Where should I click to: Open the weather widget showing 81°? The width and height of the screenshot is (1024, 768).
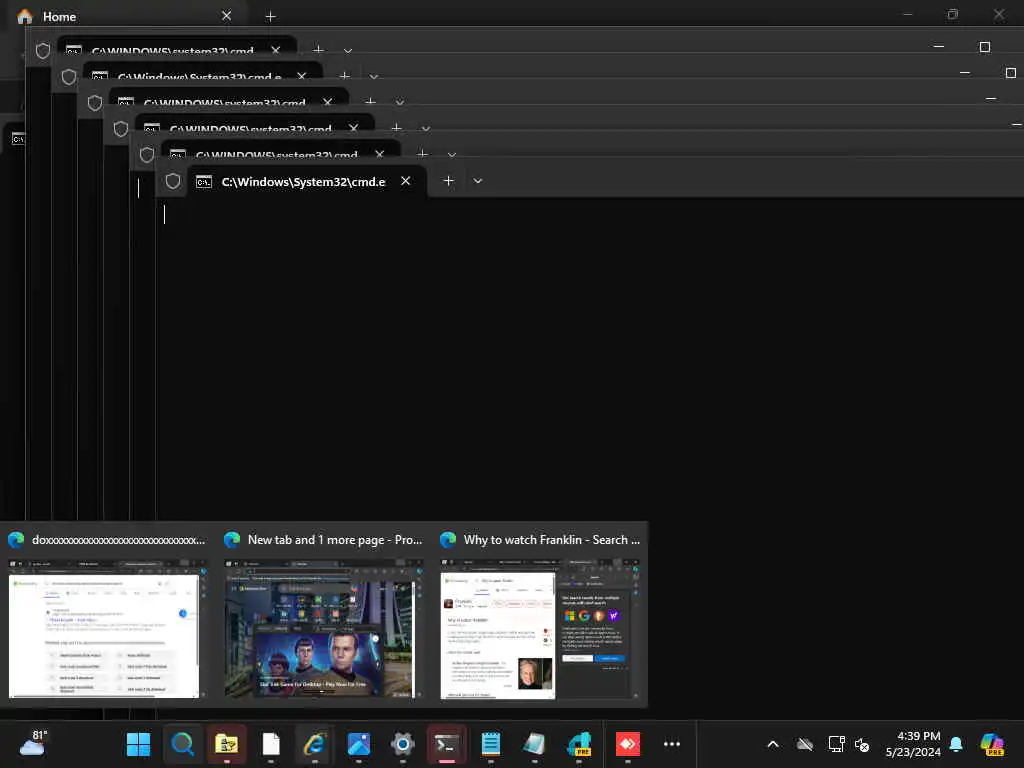[x=32, y=743]
